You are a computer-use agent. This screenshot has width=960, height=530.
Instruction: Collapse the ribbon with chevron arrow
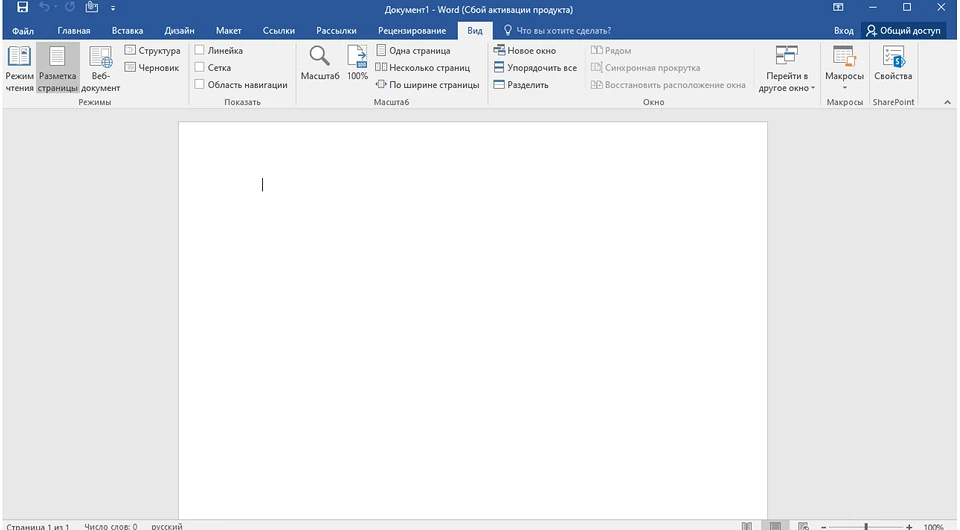coord(947,102)
